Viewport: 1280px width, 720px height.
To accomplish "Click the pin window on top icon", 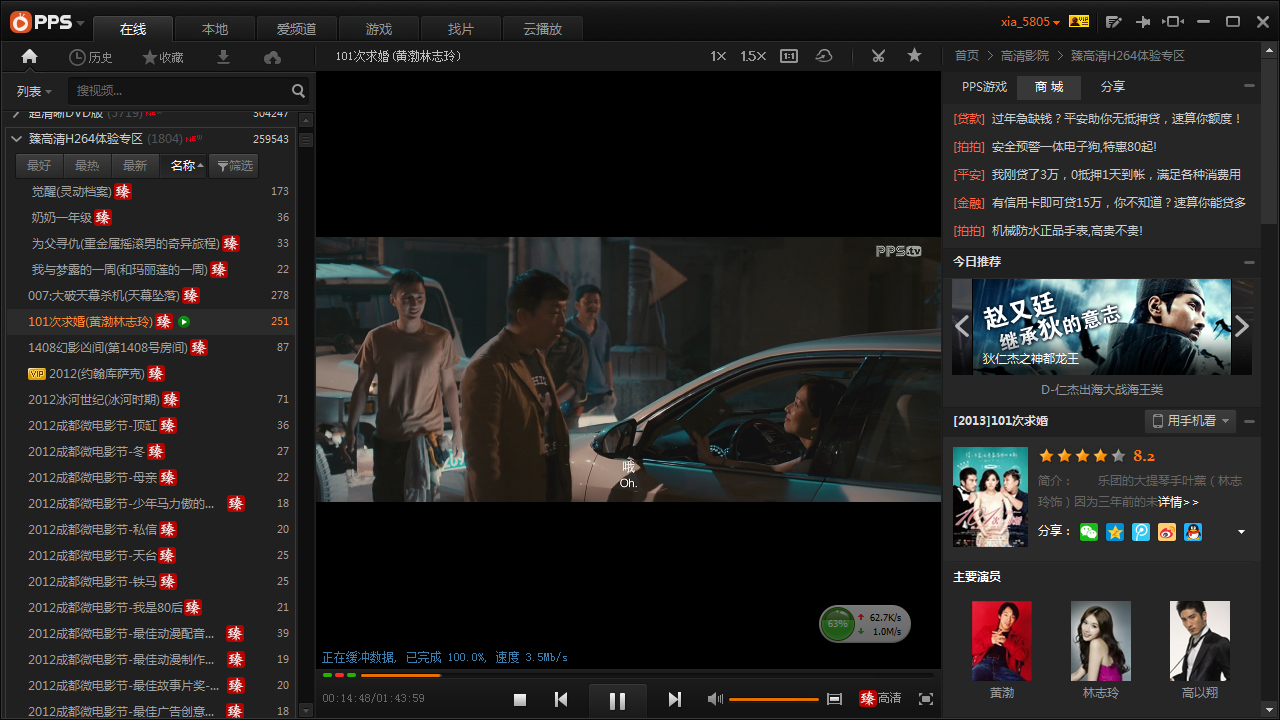I will pyautogui.click(x=1143, y=21).
